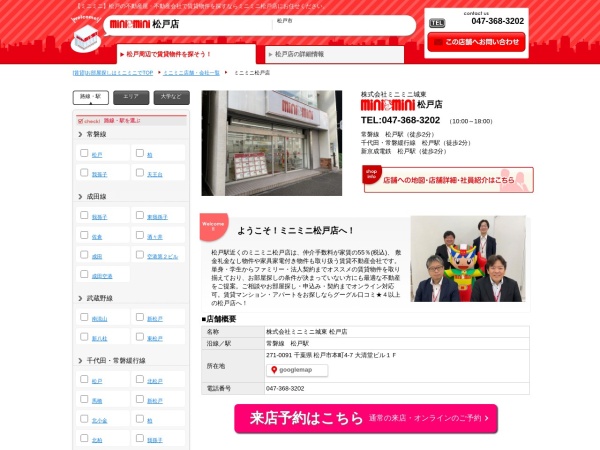Screen dimensions: 600x450
Task: Check the 我孫子 checkbox under 成田線
Action: [x=84, y=215]
